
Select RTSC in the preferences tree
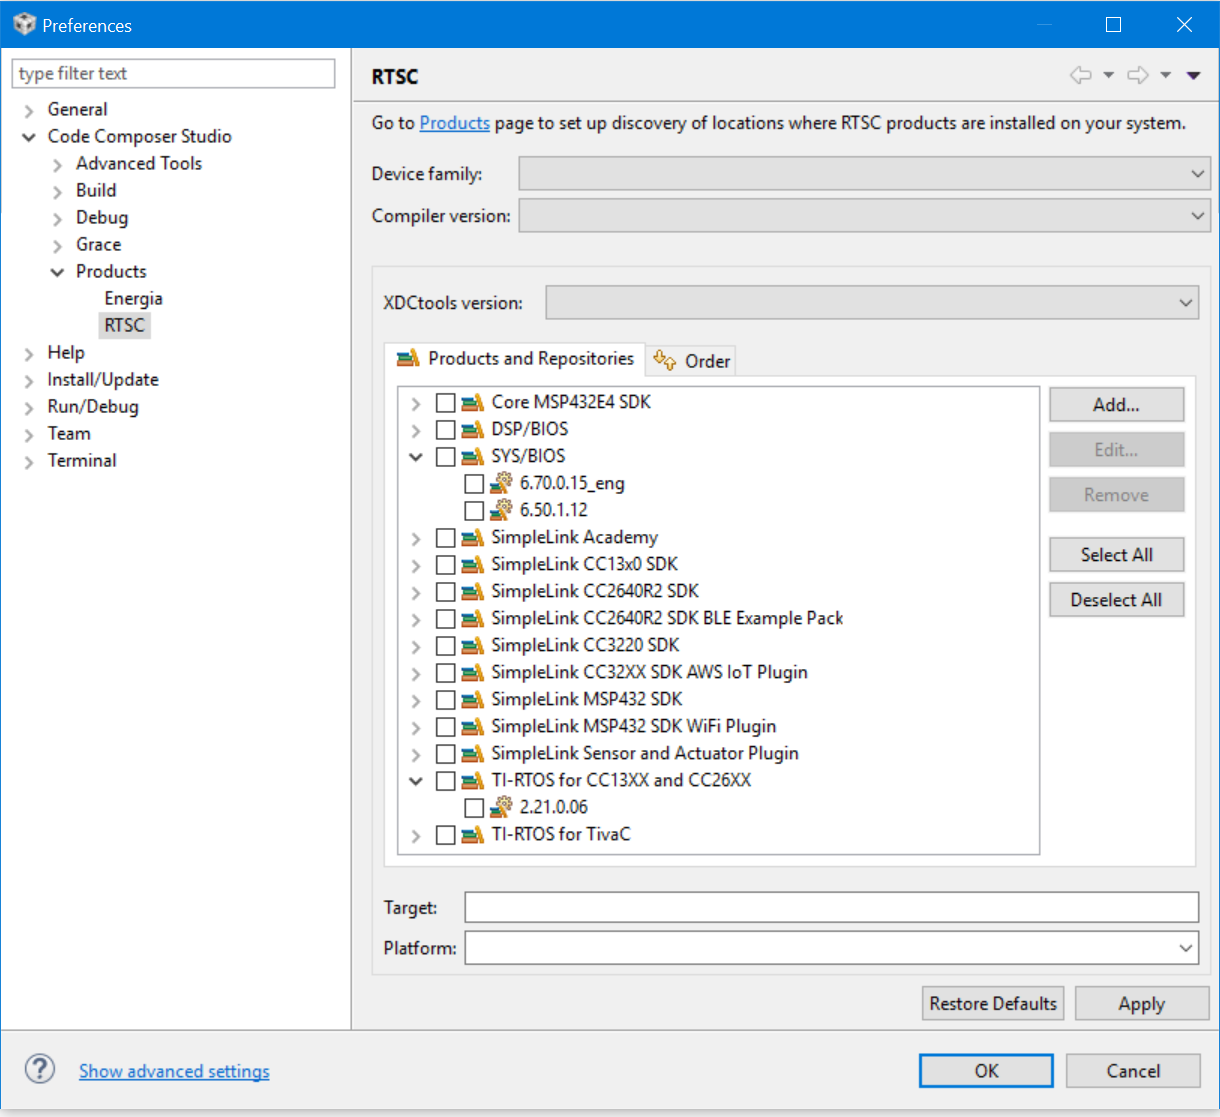tap(125, 325)
